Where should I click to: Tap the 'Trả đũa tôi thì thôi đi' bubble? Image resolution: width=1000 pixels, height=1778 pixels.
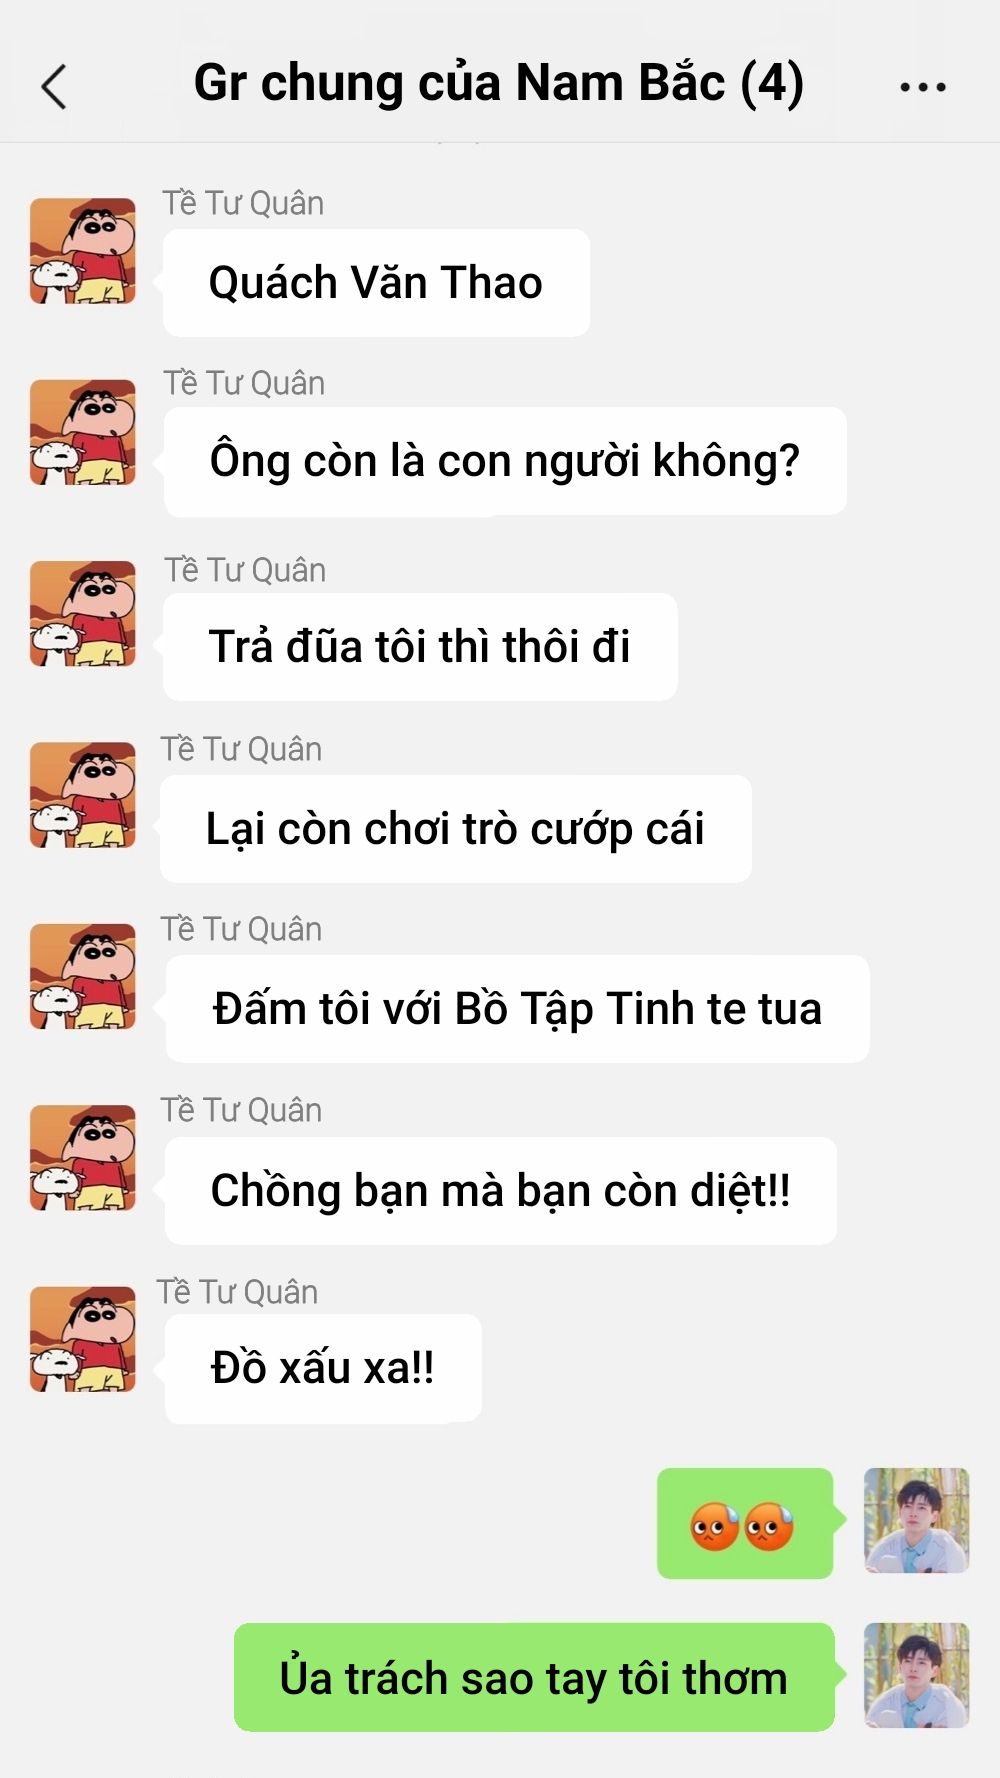coord(420,647)
